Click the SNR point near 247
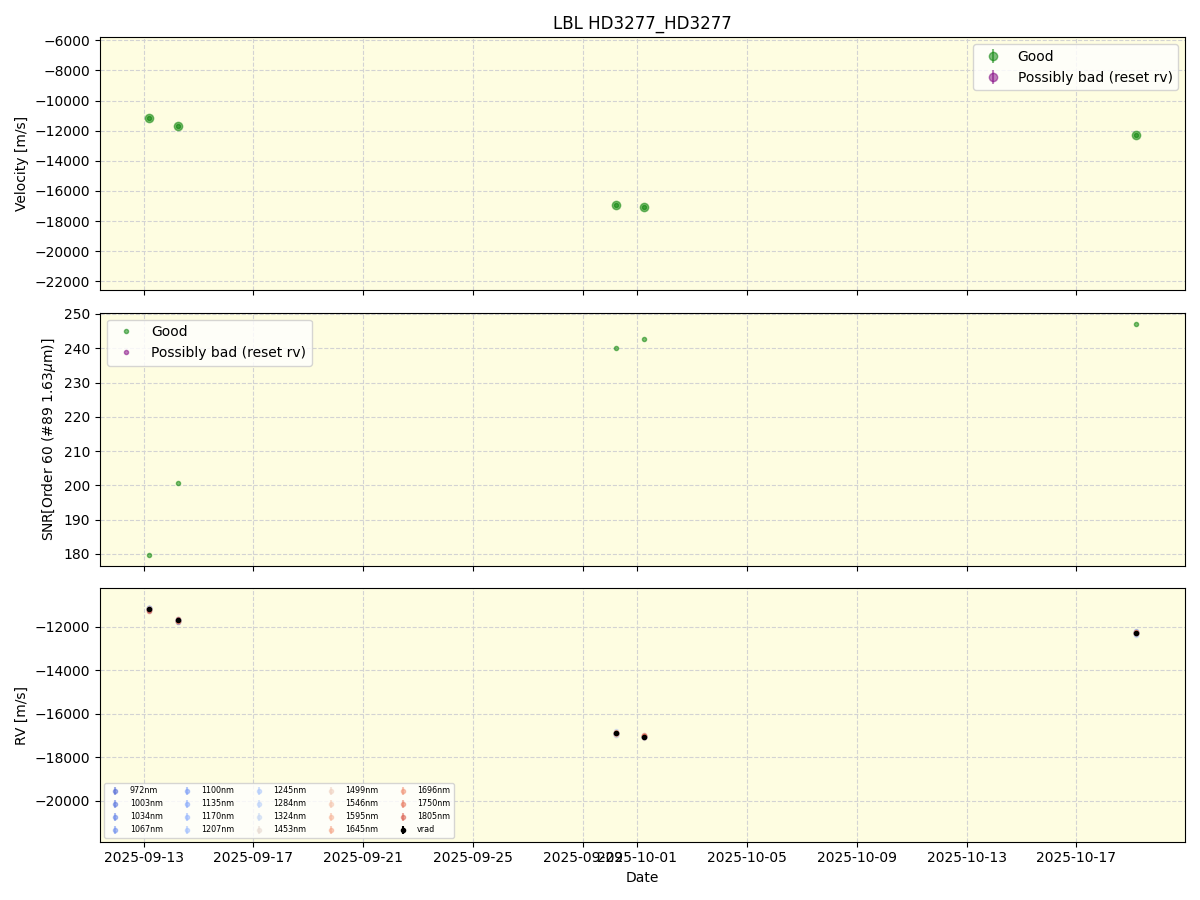 [x=1136, y=324]
